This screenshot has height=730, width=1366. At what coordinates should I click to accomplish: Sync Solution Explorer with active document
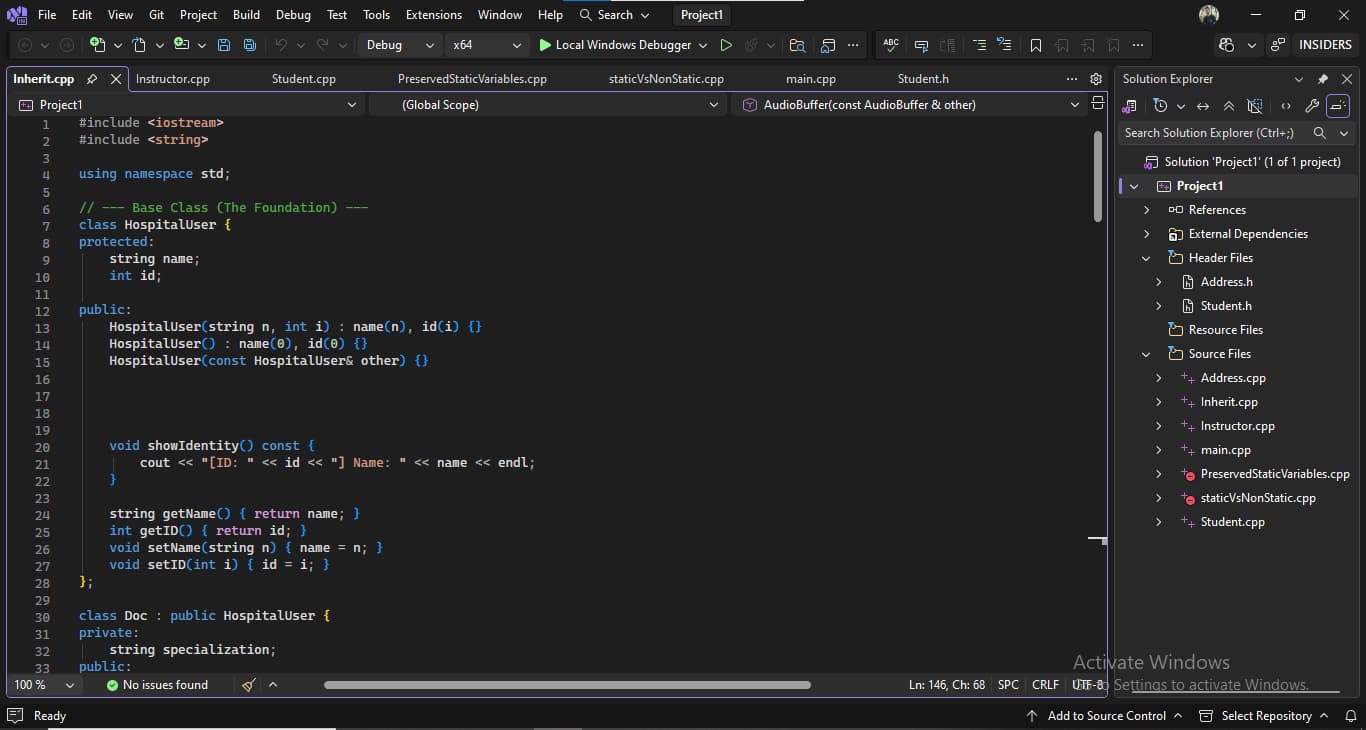click(1203, 105)
